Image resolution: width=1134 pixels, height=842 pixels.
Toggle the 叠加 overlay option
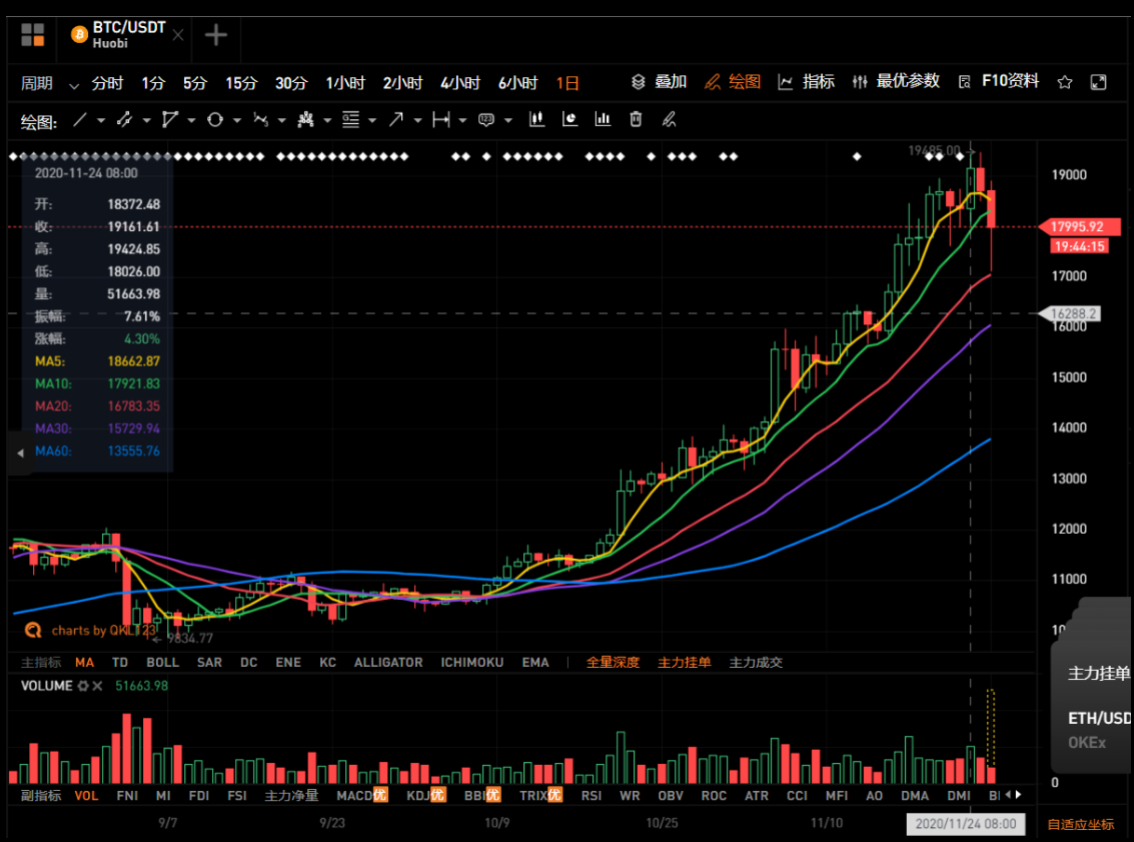coord(659,82)
